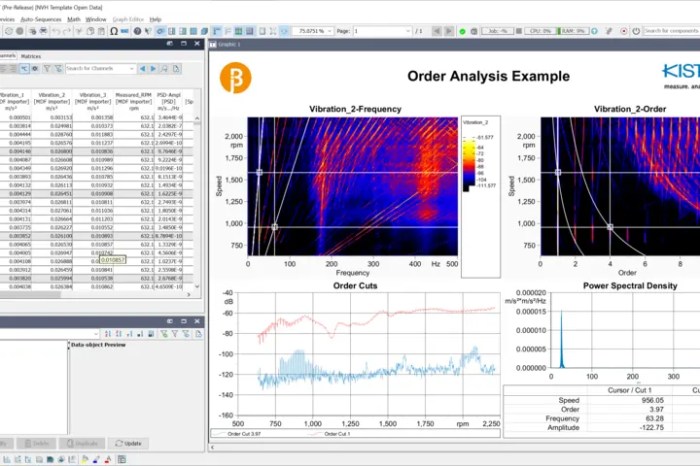Toggle the highlighted tree view icon in channels toolbar

click(24, 68)
